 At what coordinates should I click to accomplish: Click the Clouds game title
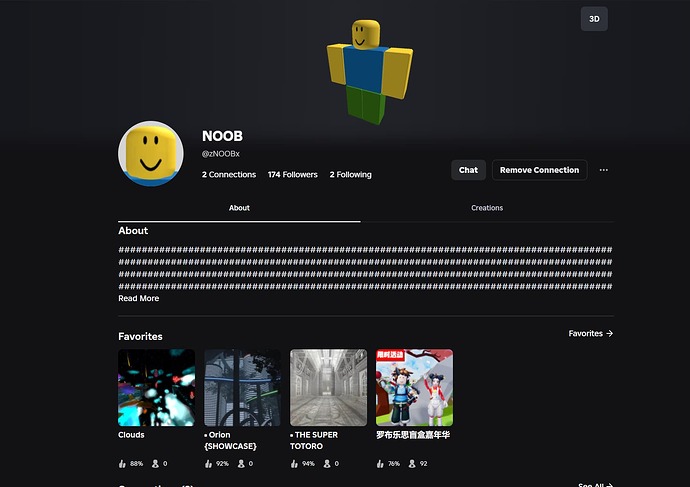131,435
